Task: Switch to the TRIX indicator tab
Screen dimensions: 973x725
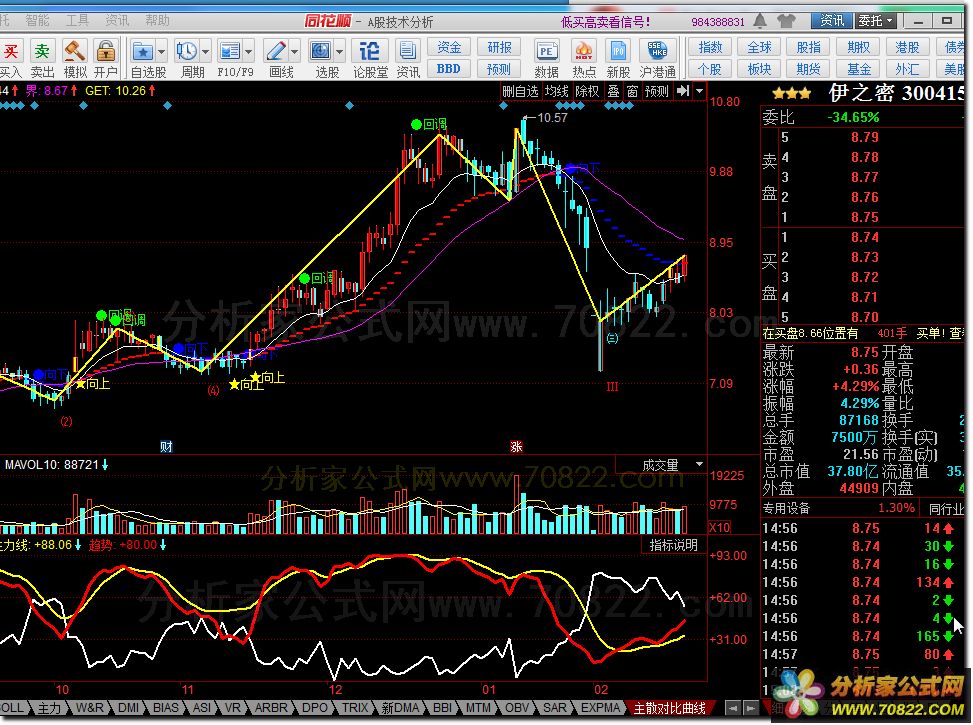Action: click(x=355, y=708)
